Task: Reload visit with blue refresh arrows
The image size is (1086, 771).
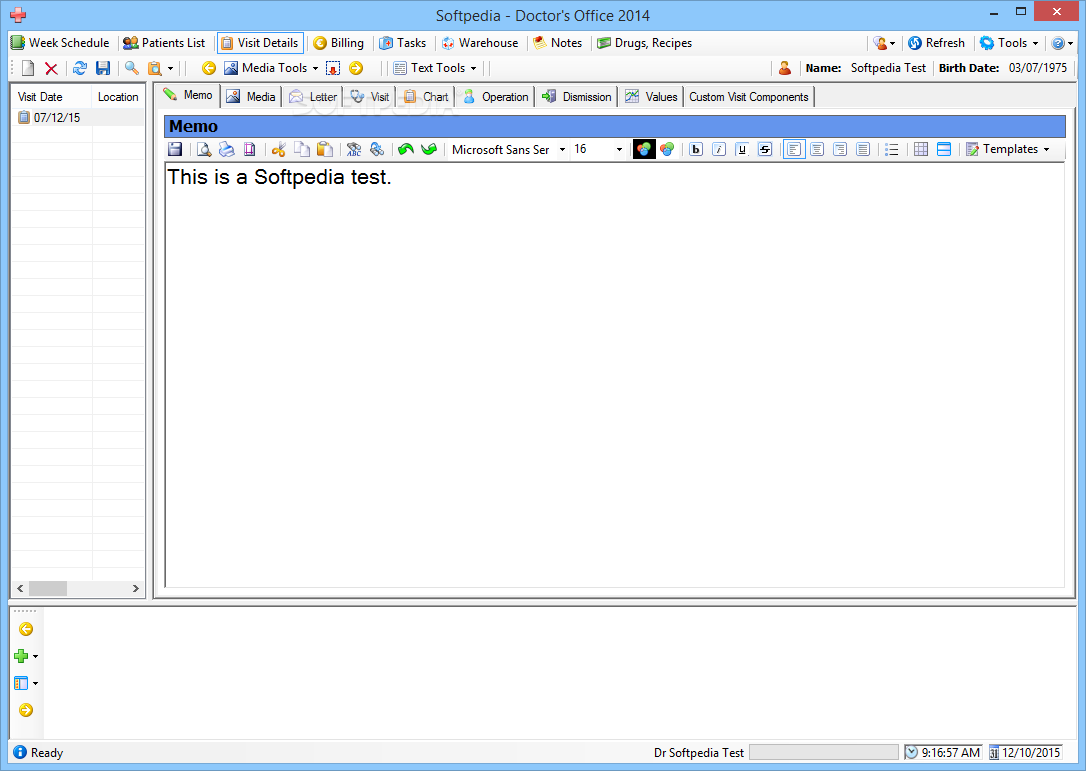Action: coord(80,68)
